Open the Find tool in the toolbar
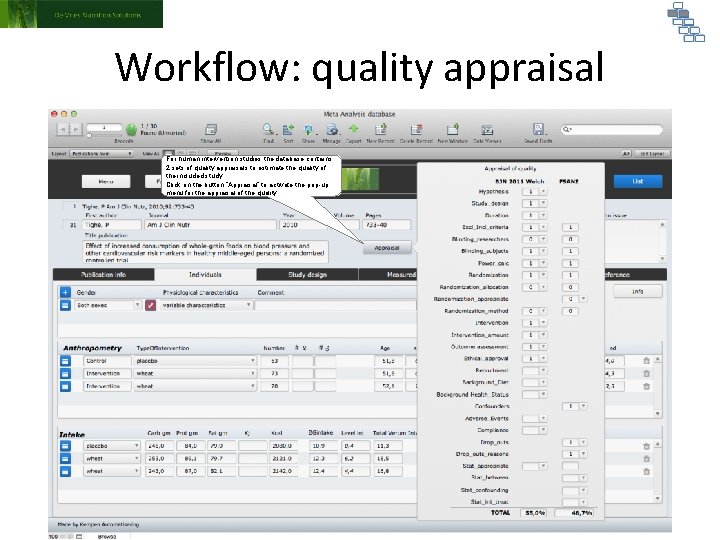The image size is (720, 540). (x=269, y=129)
